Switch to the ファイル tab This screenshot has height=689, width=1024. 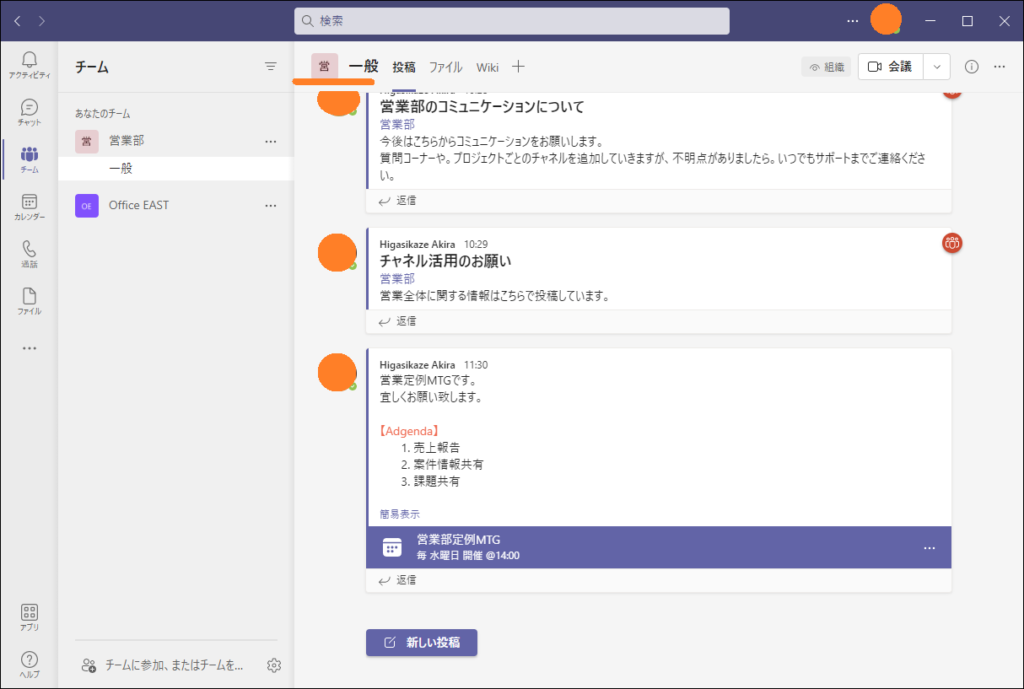[445, 67]
